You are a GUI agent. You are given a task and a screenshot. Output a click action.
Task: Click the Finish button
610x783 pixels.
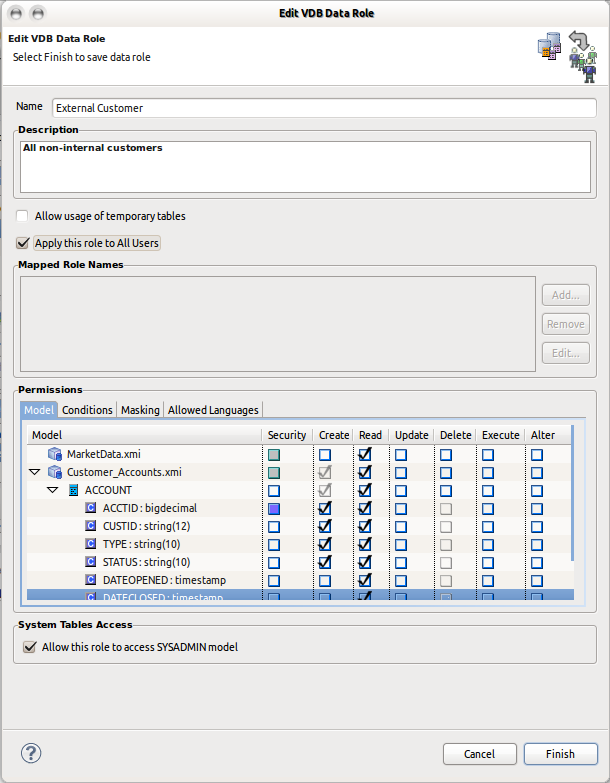pos(560,754)
